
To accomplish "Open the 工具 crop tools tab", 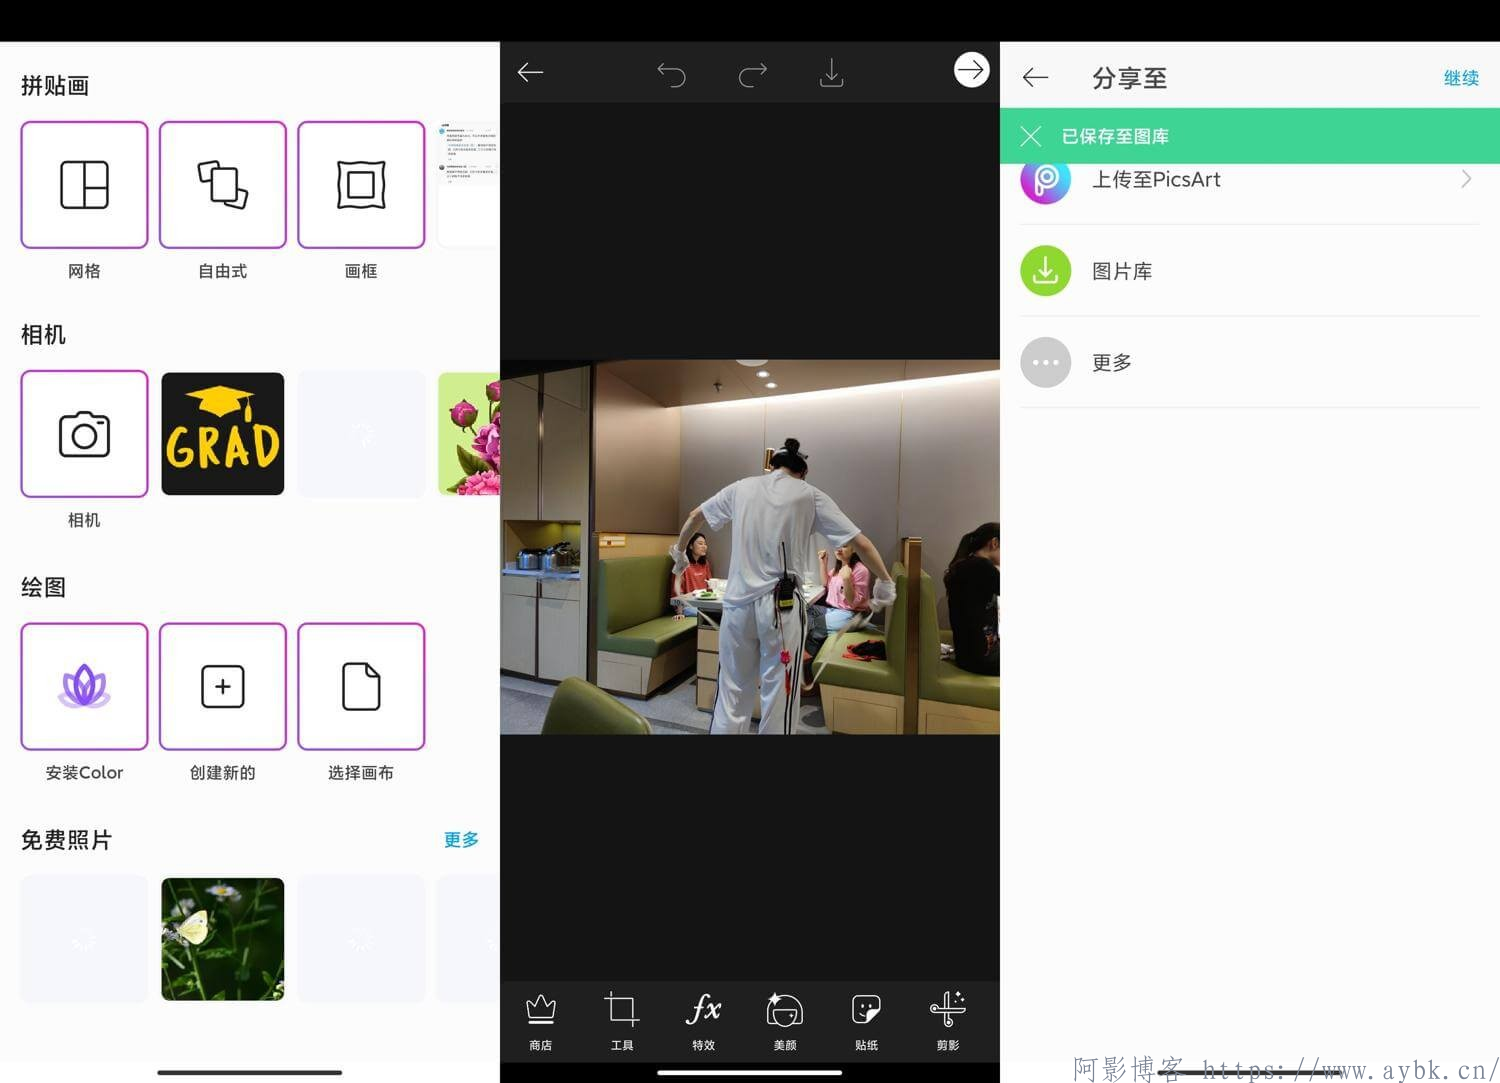I will [622, 1020].
